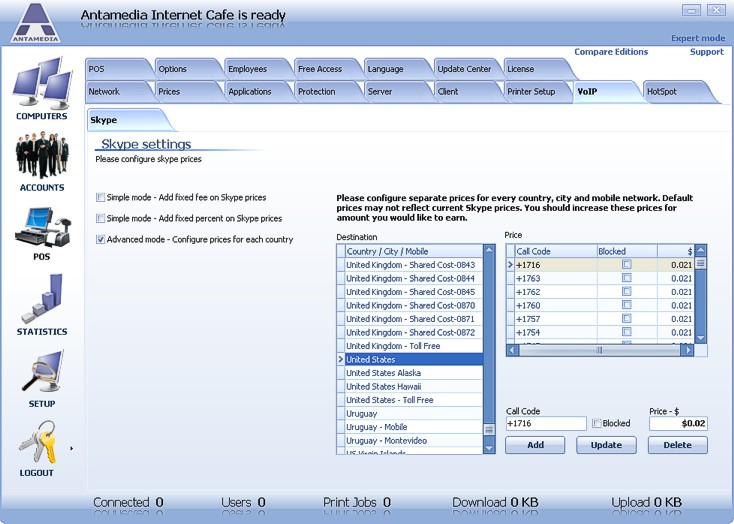
Task: Enable Simple mode fixed percent checkbox
Action: pyautogui.click(x=100, y=218)
